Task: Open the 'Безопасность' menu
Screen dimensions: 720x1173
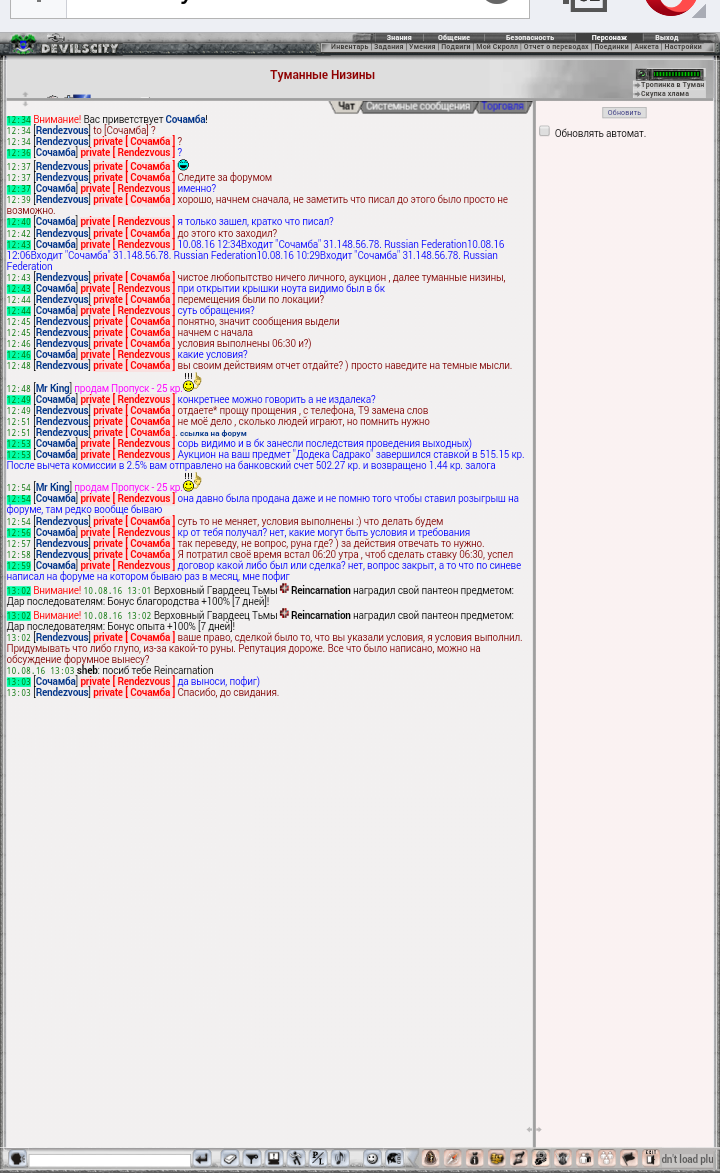Action: pyautogui.click(x=529, y=37)
